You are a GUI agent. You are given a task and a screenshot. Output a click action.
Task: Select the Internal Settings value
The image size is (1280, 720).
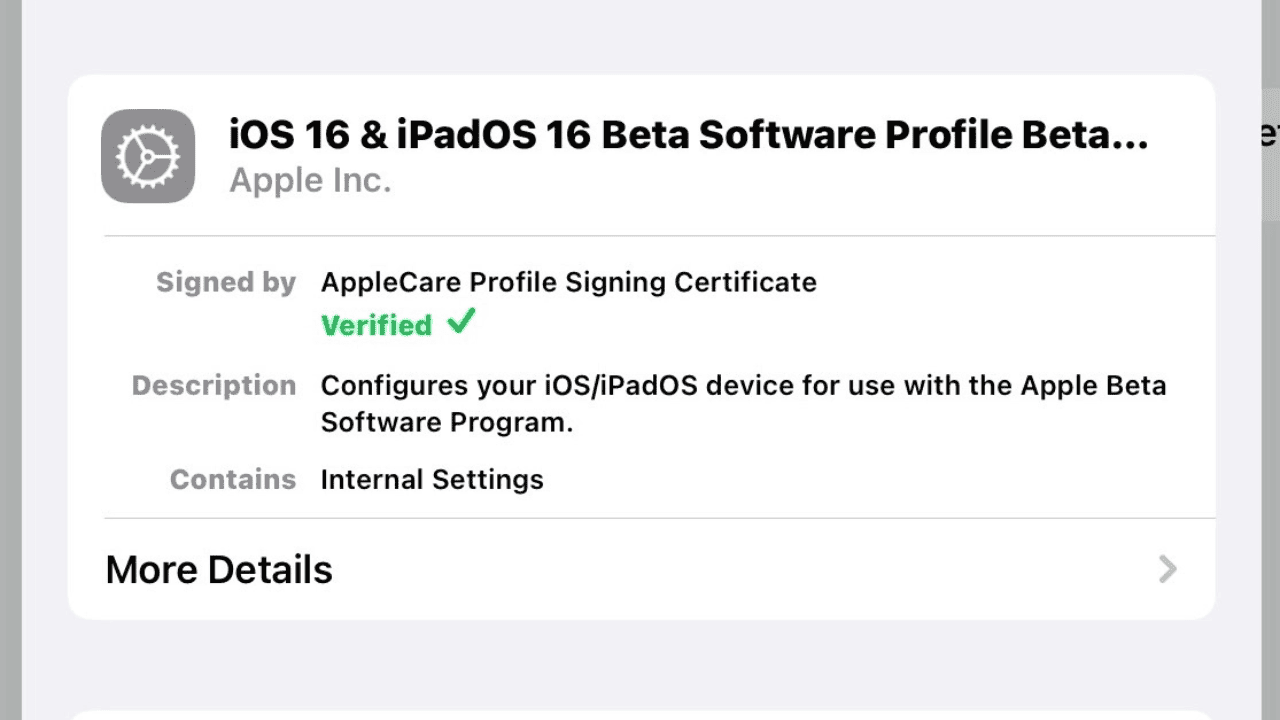[432, 480]
